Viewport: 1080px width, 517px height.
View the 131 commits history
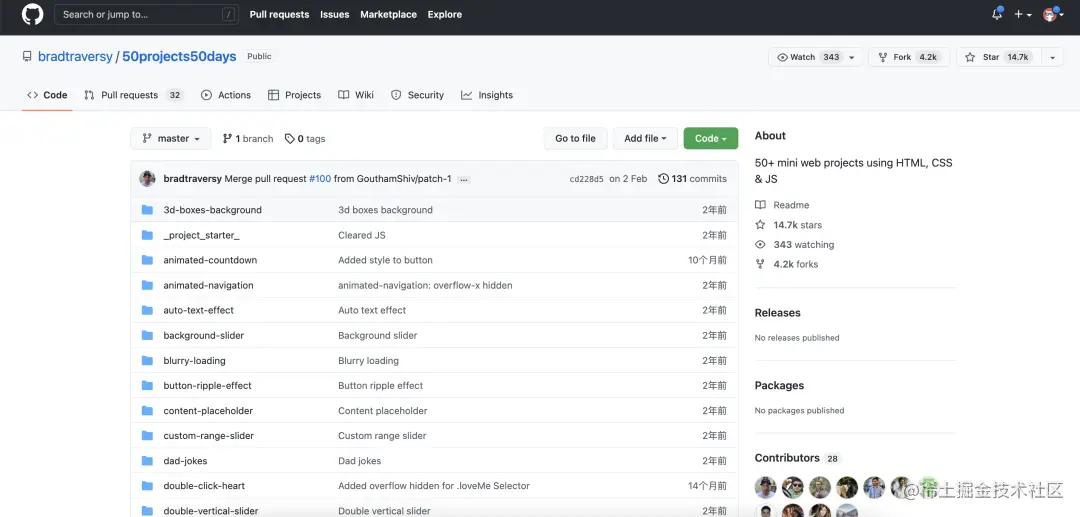pyautogui.click(x=692, y=179)
